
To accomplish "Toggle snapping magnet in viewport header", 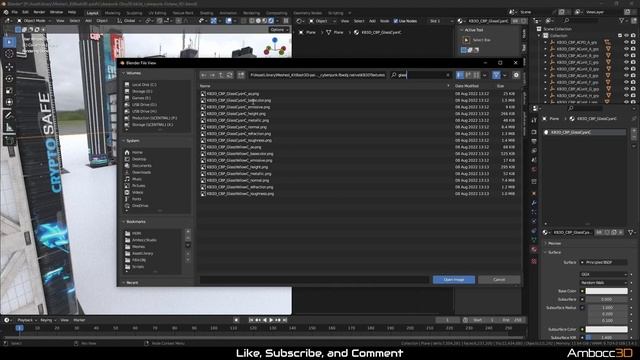I will [160, 21].
